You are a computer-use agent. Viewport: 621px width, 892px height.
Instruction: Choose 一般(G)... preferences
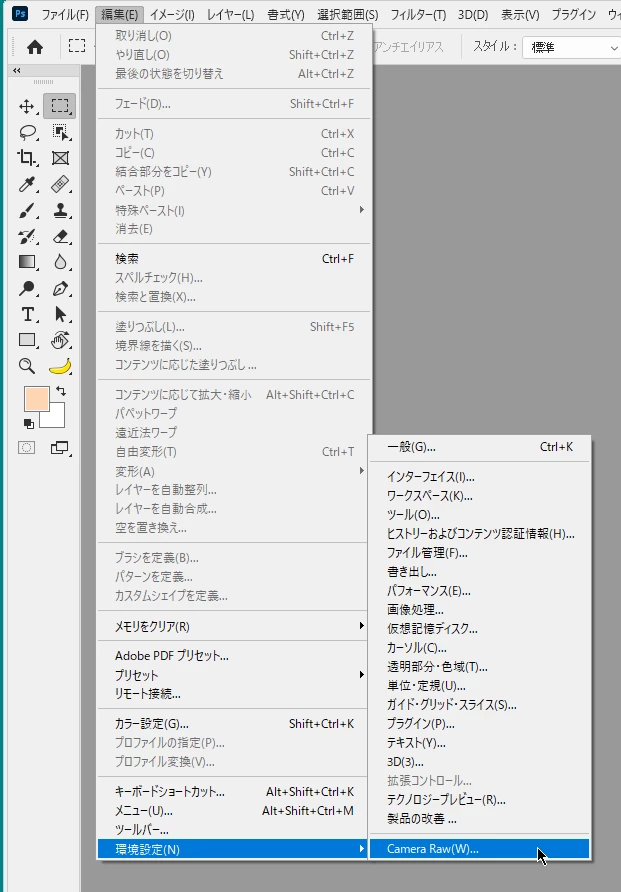click(x=479, y=447)
